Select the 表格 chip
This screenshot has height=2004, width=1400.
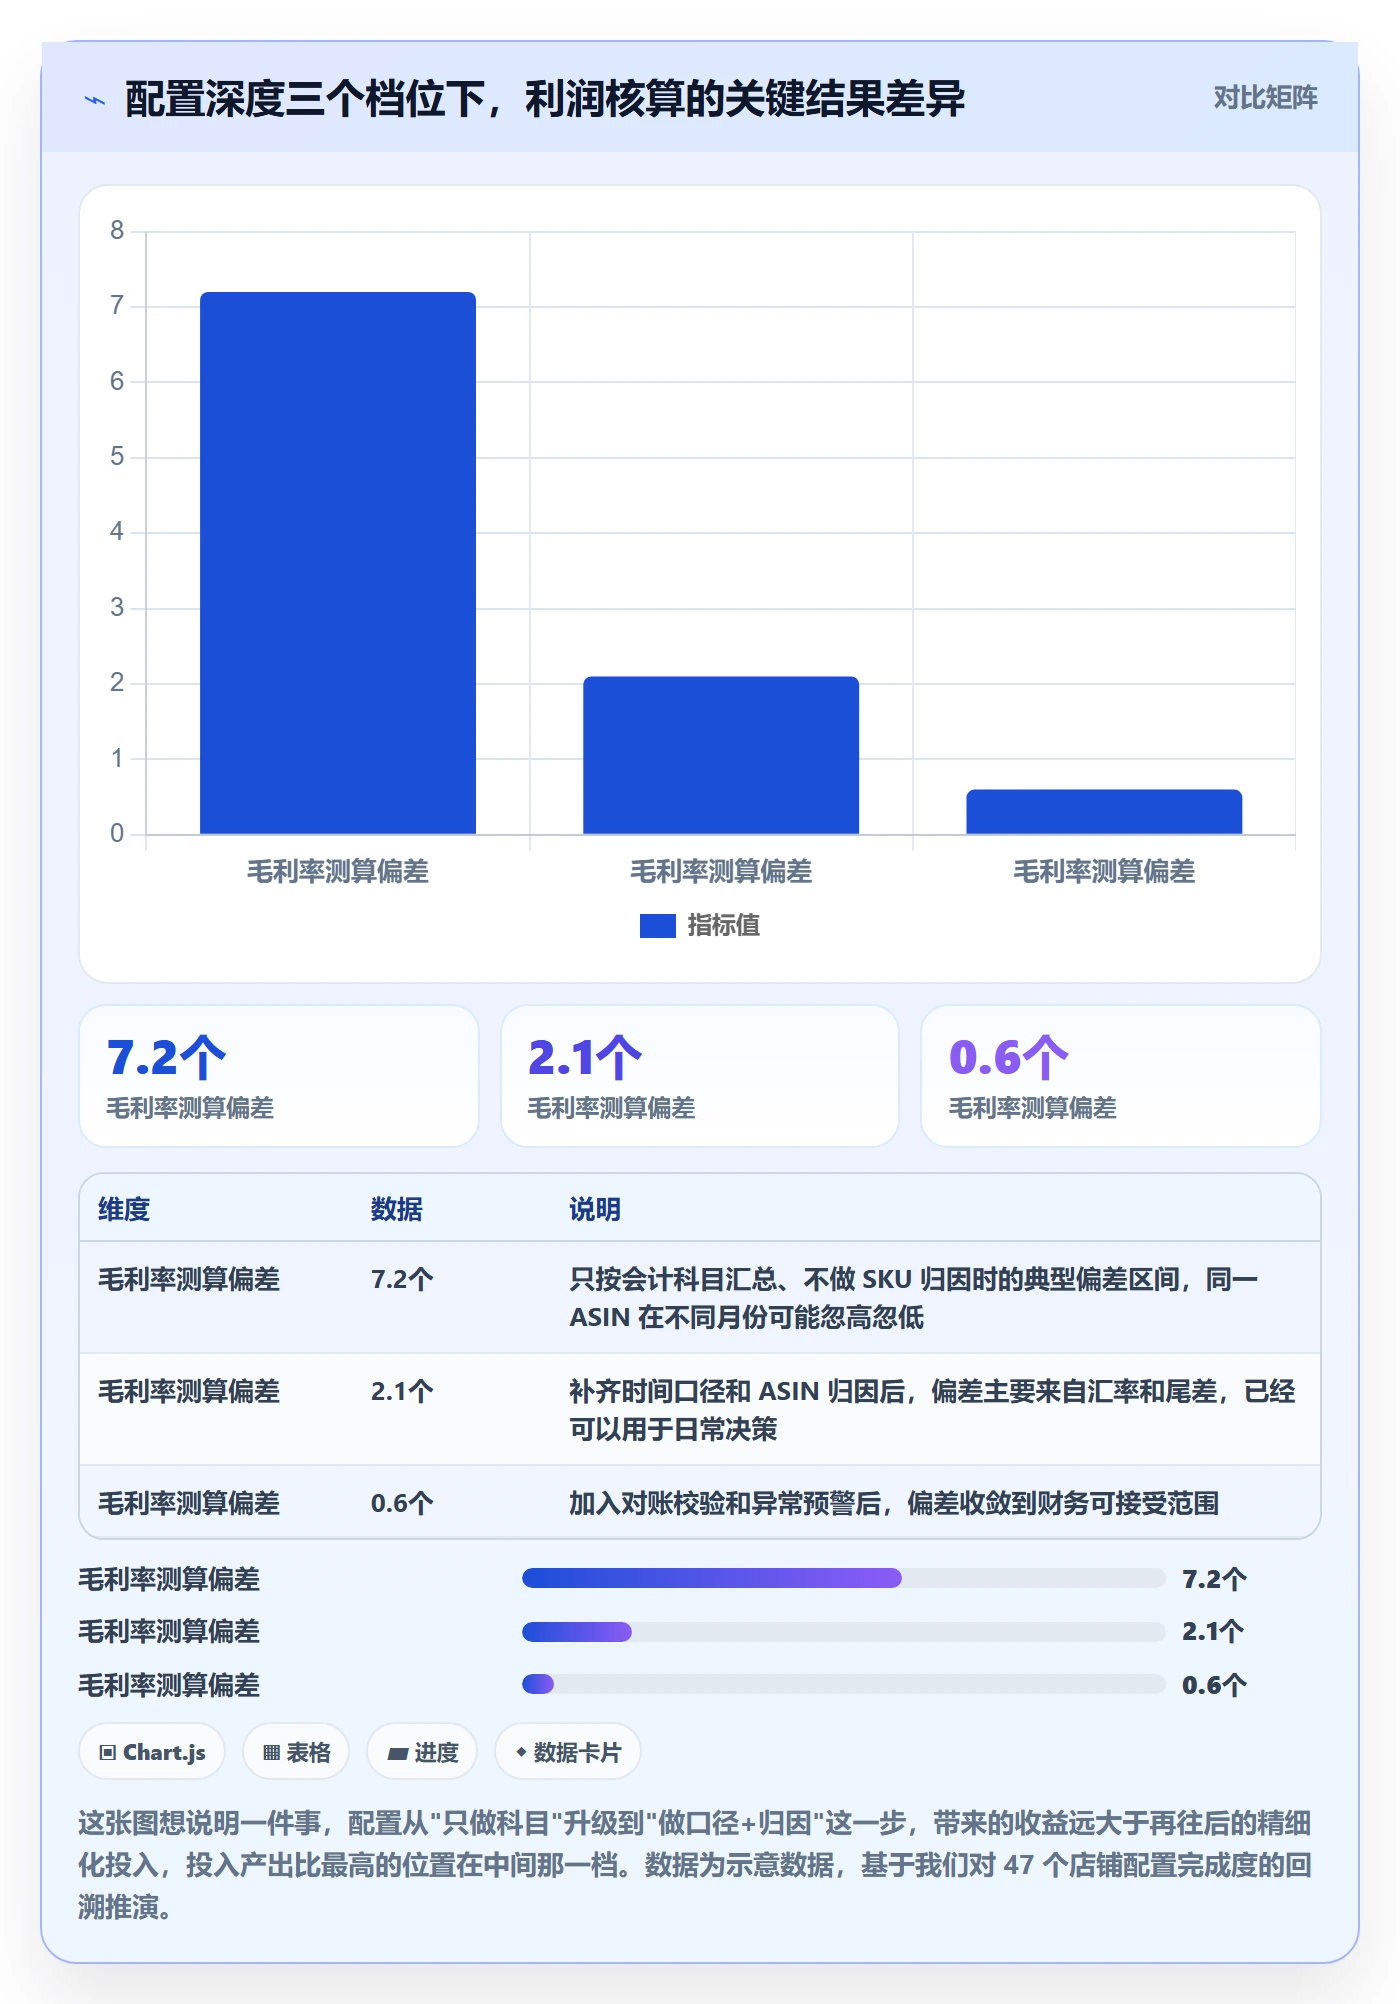296,1752
